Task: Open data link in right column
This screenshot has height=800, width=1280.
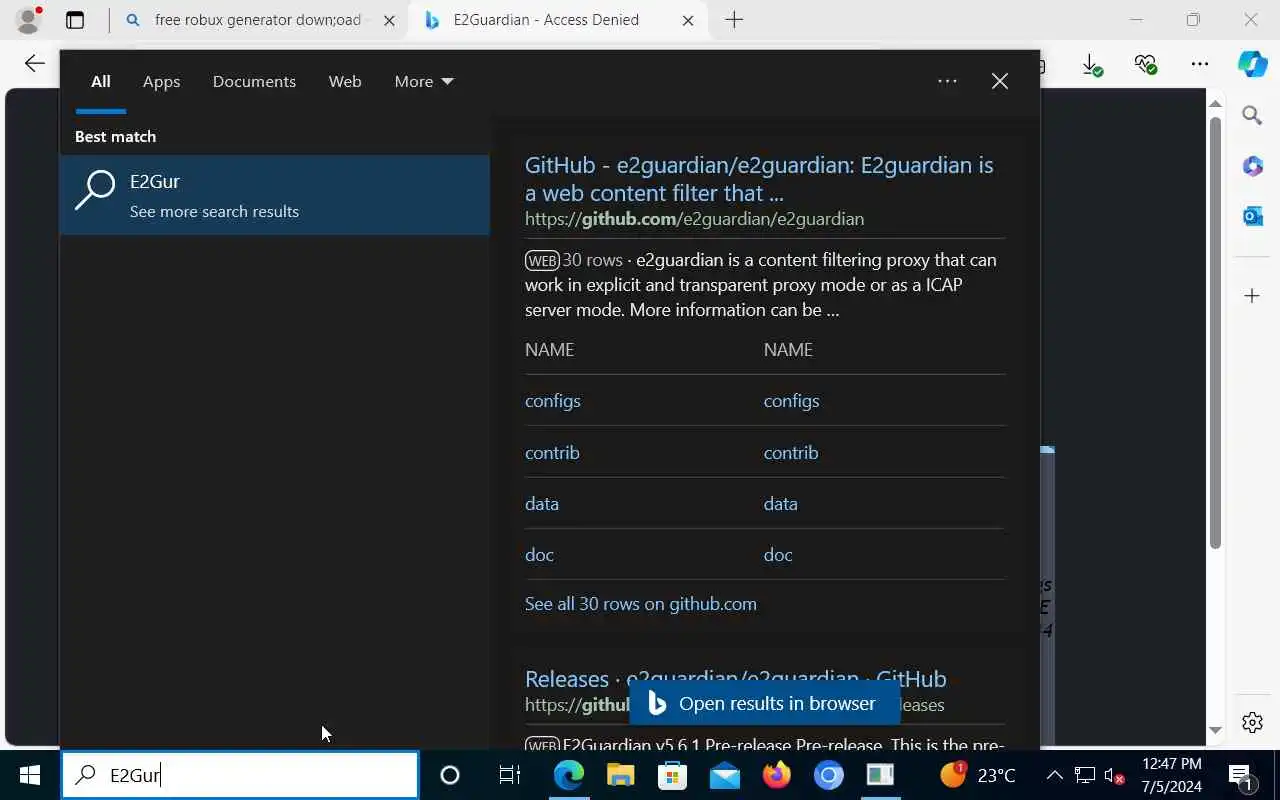Action: tap(781, 504)
